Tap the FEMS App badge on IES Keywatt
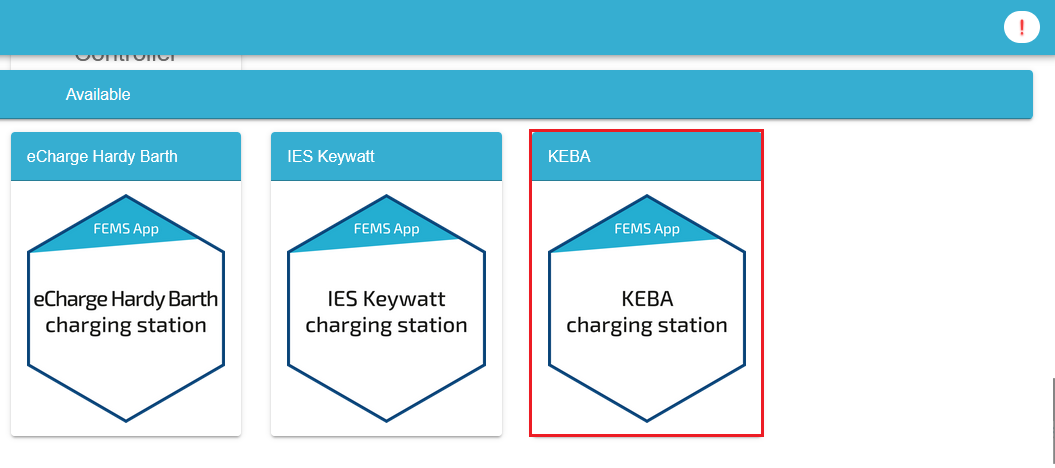Viewport: 1055px width, 468px height. click(x=386, y=229)
